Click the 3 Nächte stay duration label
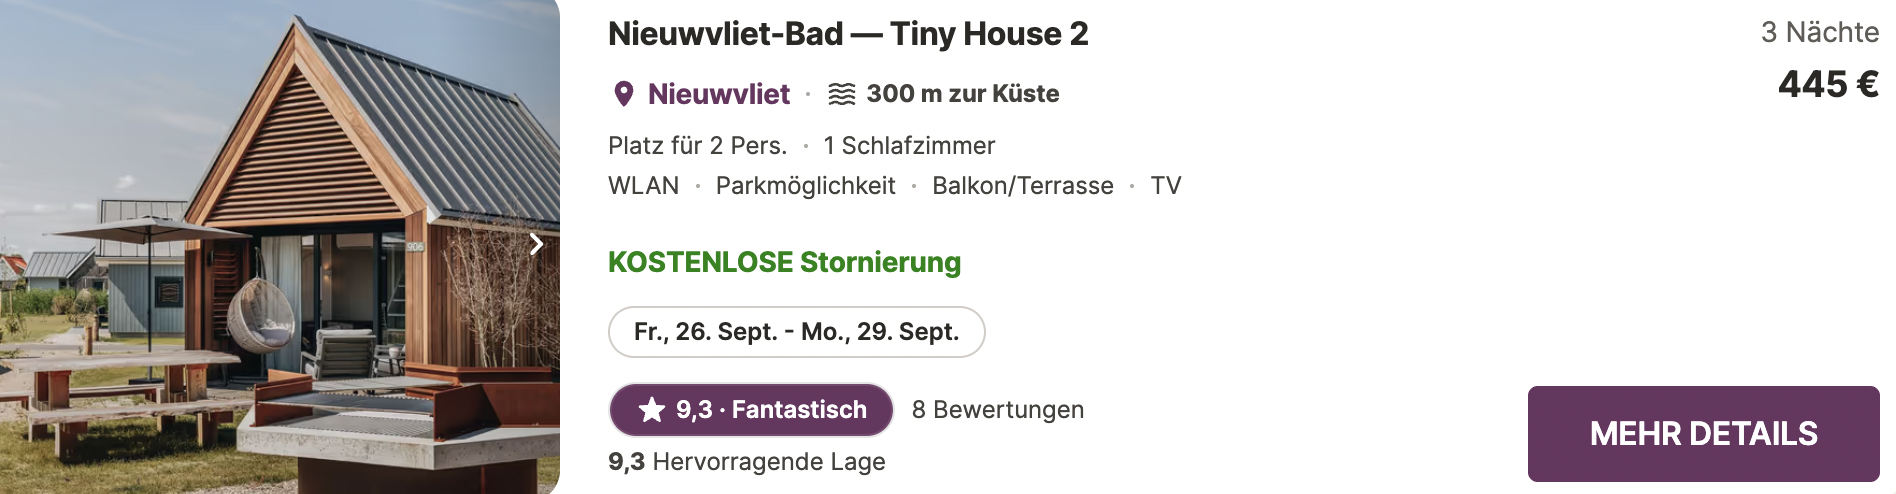Screen dimensions: 1896x494 [x=1819, y=32]
